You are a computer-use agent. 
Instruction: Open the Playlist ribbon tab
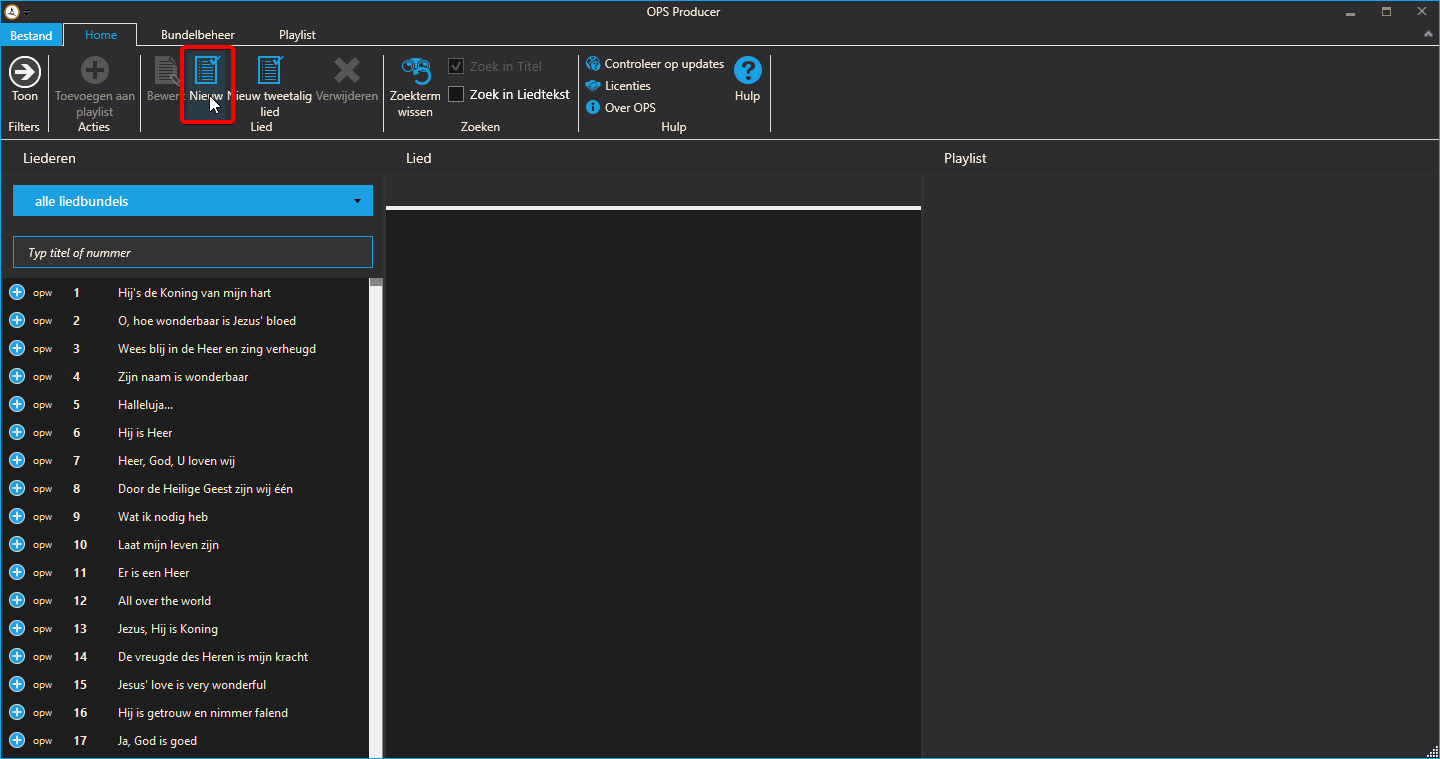pyautogui.click(x=297, y=35)
